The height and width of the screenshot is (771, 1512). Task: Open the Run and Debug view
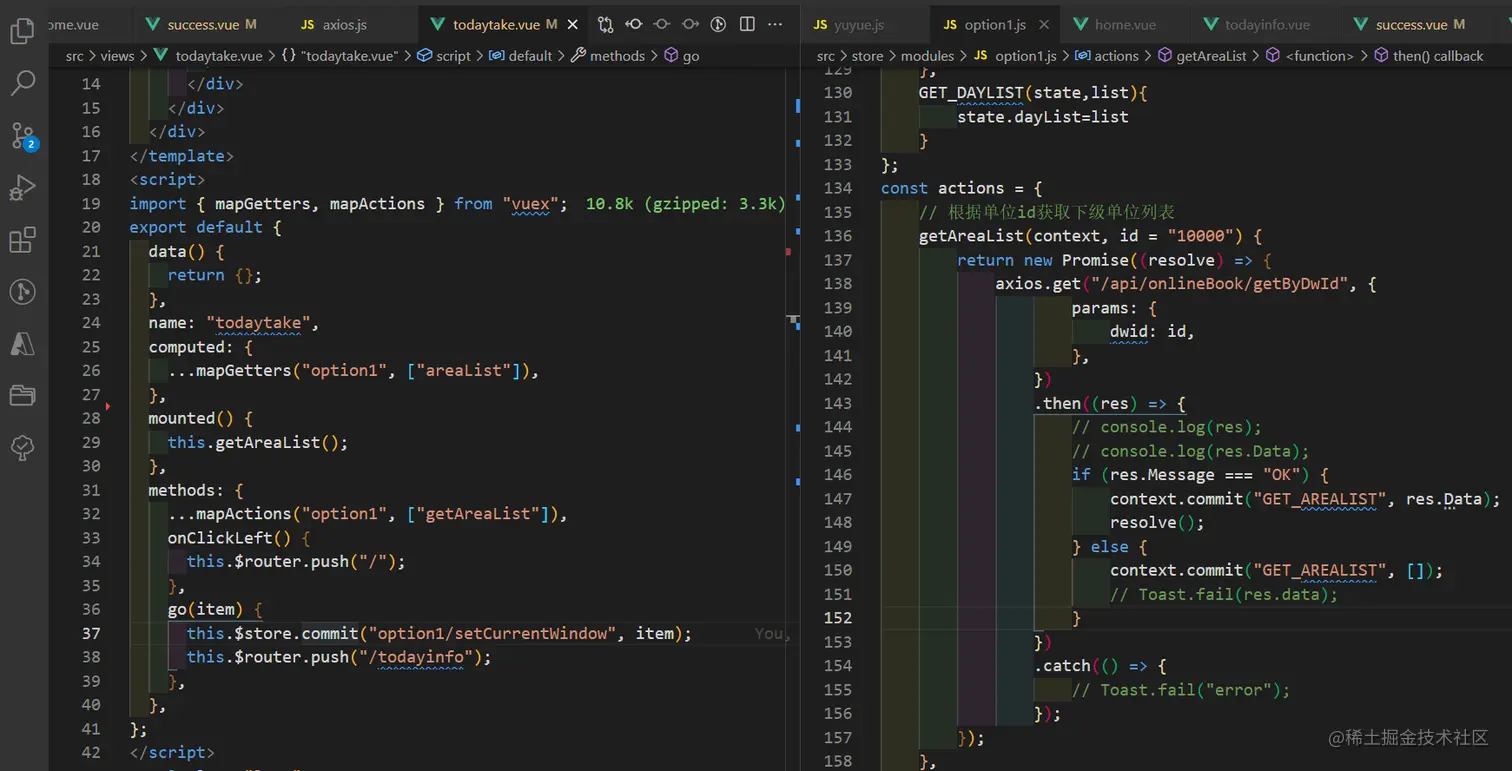click(x=22, y=188)
